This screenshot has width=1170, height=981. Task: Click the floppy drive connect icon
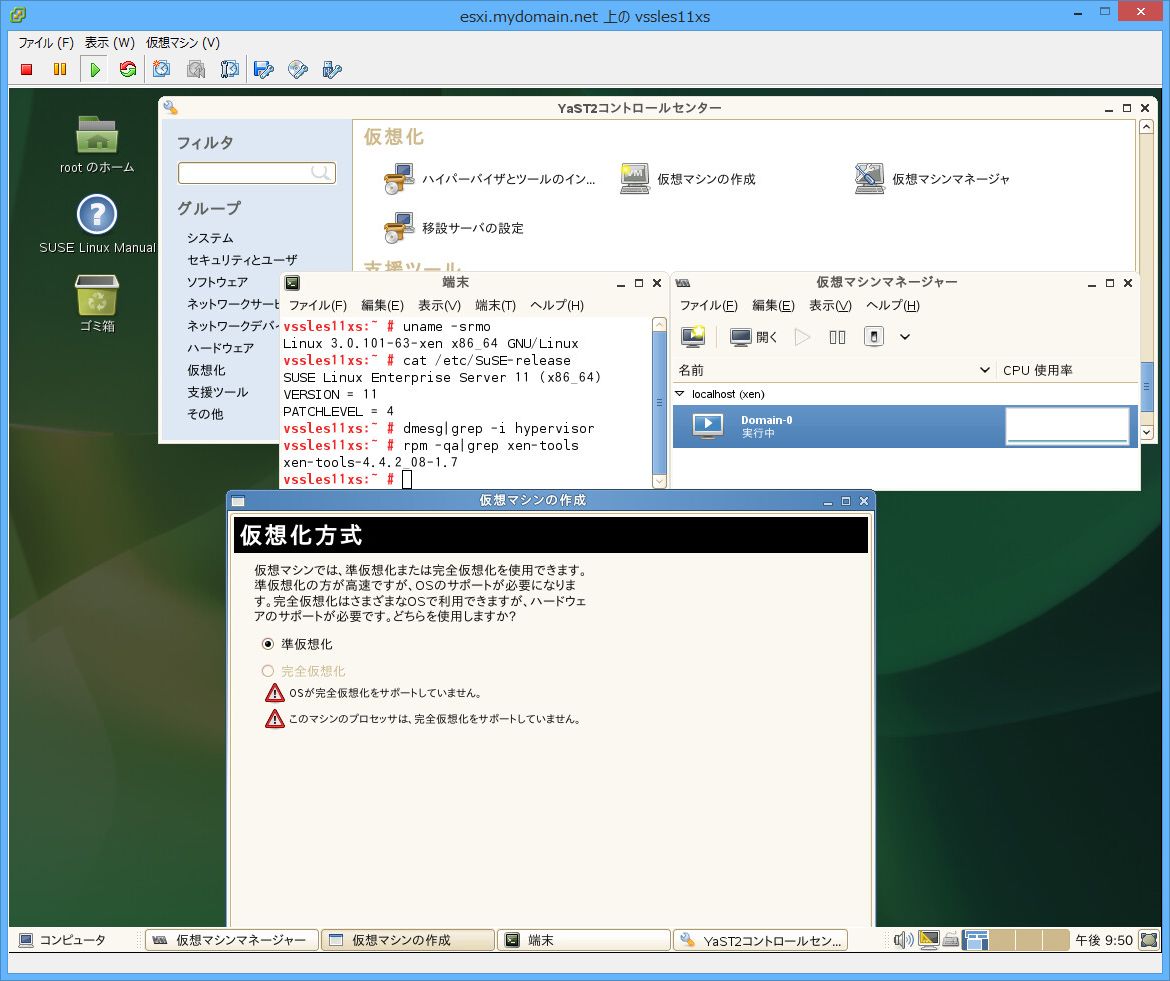click(x=263, y=69)
